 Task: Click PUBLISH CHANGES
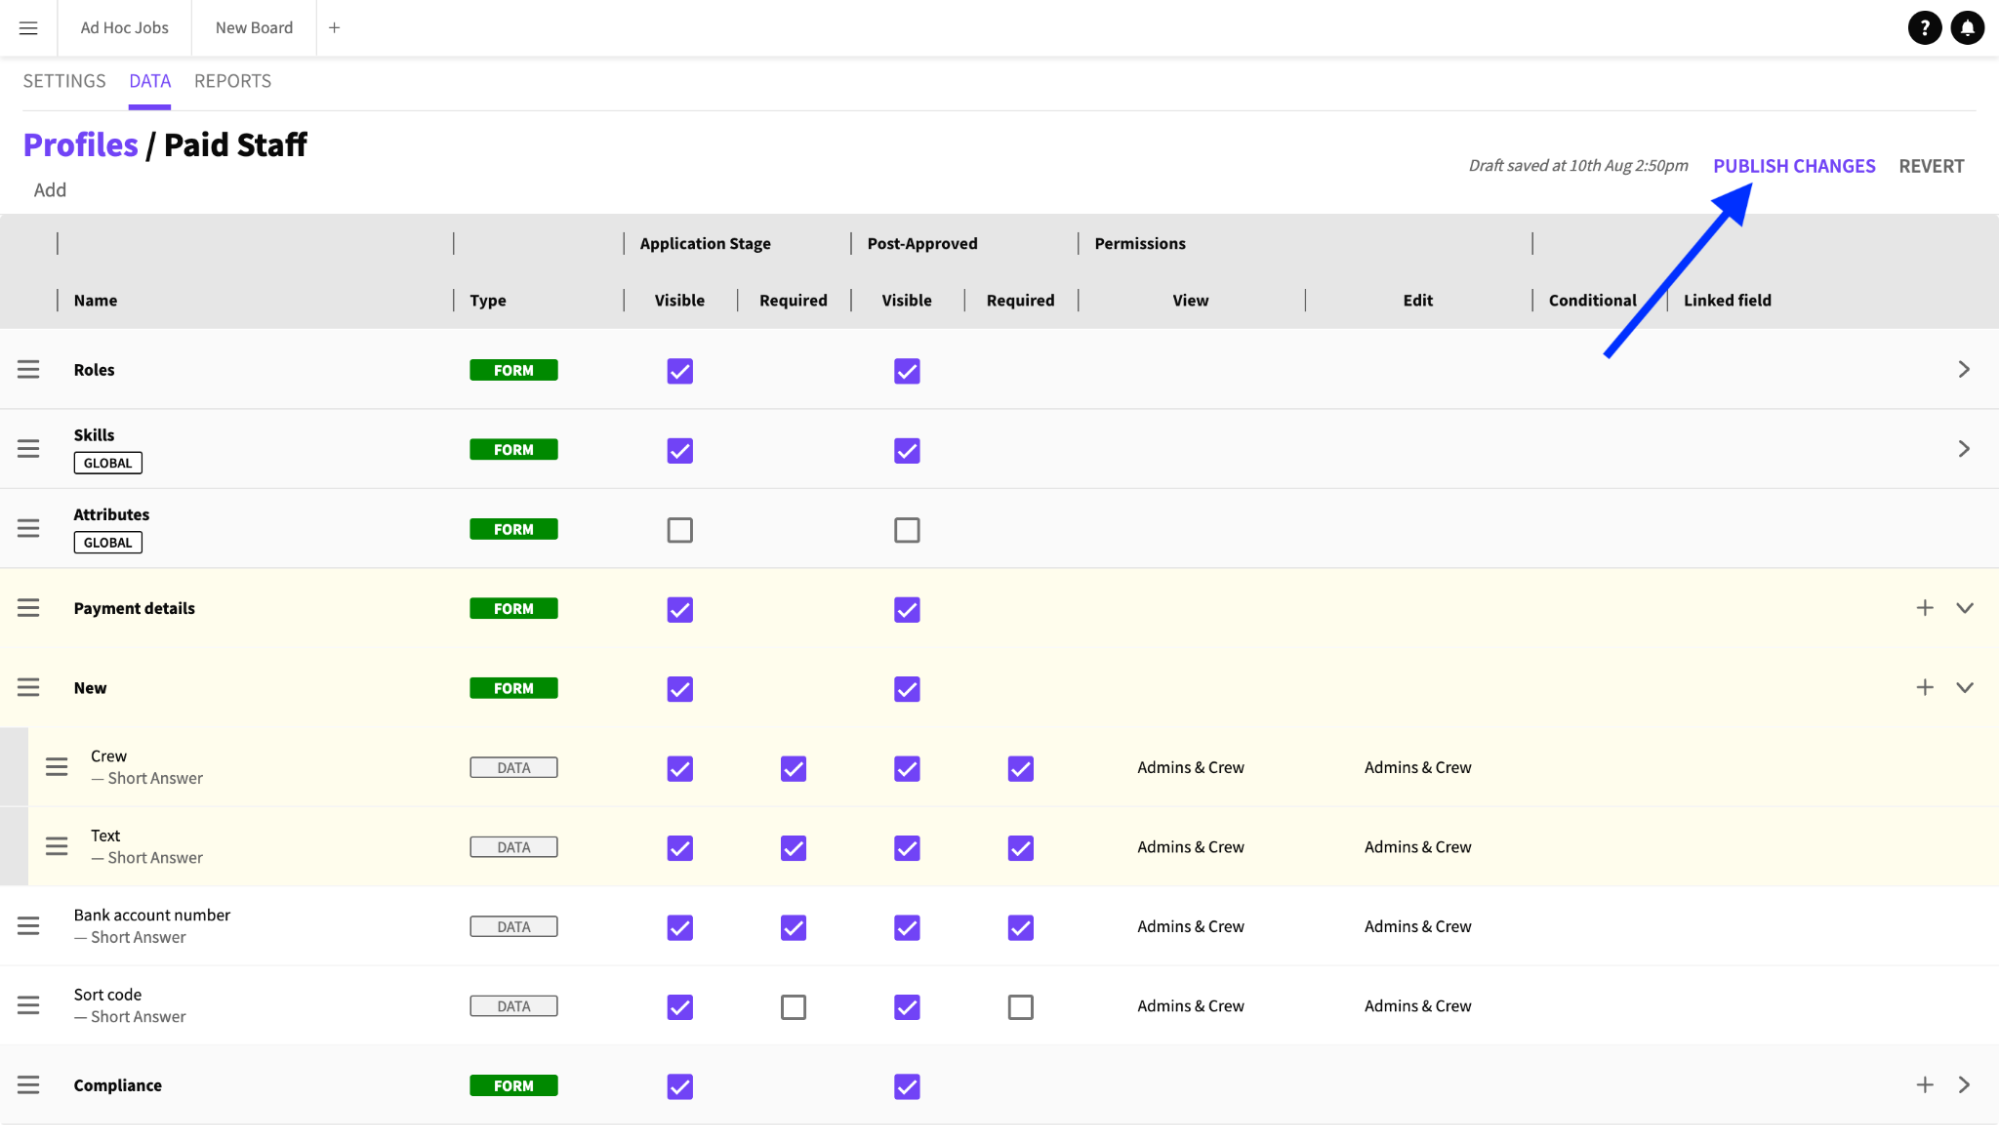point(1794,166)
